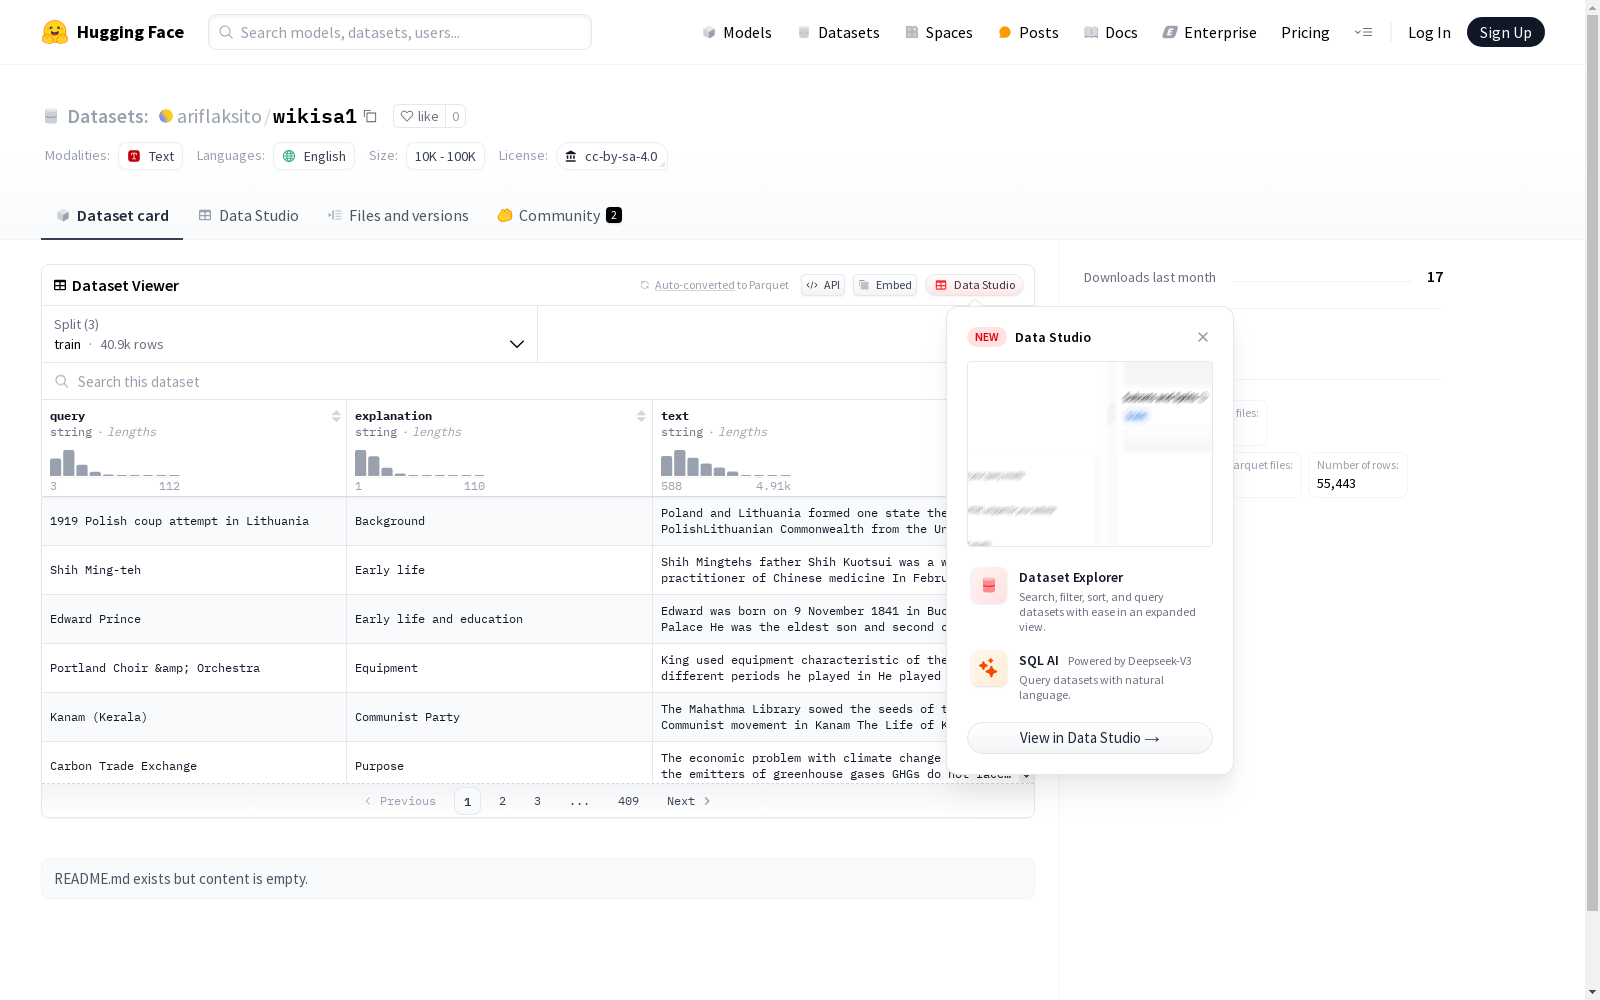Click the '1919 Polish coup attempt in Lithuania' cell

coord(194,521)
